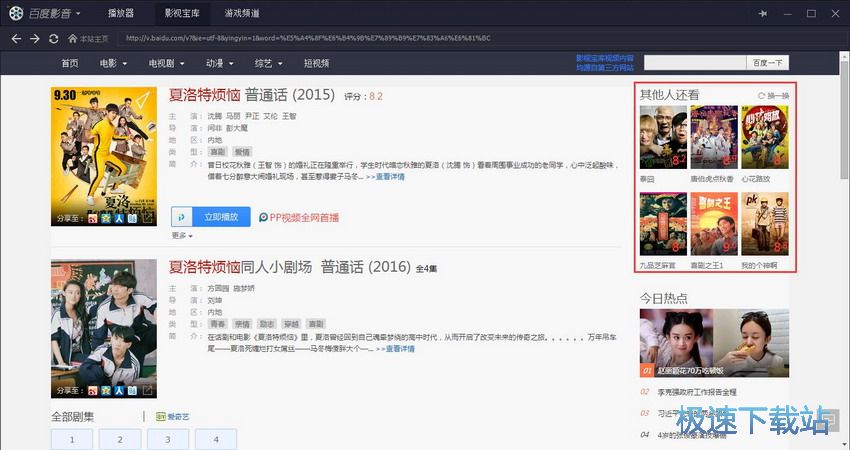Open 首页 in navigation bar

pos(69,63)
